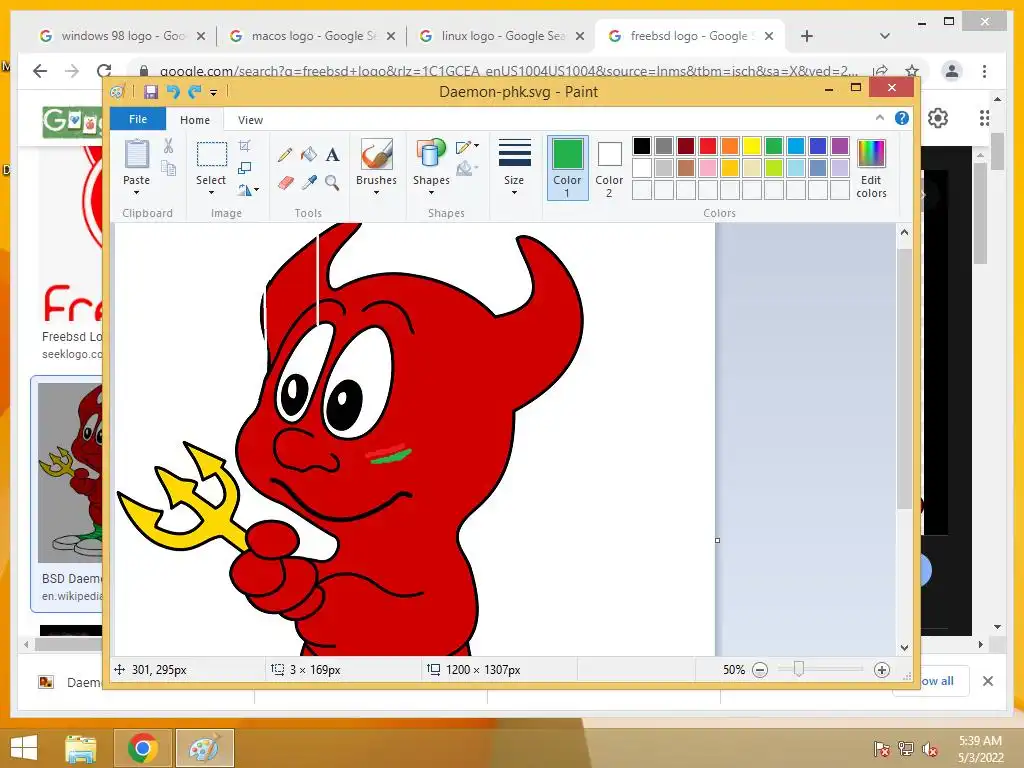Click the Cut scissors icon
1024x768 pixels.
[168, 146]
